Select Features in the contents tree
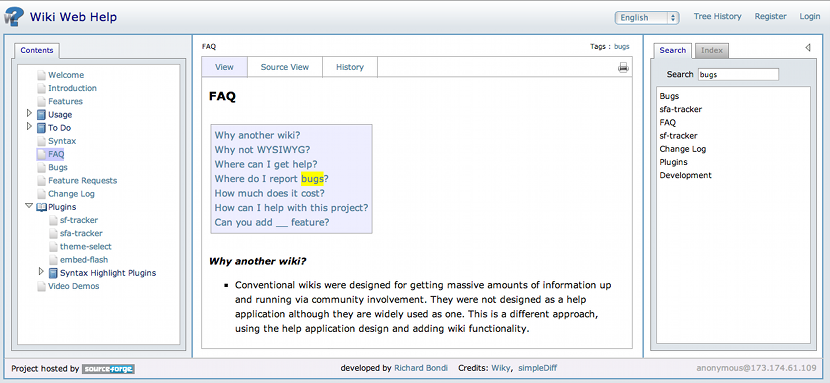 coord(65,102)
